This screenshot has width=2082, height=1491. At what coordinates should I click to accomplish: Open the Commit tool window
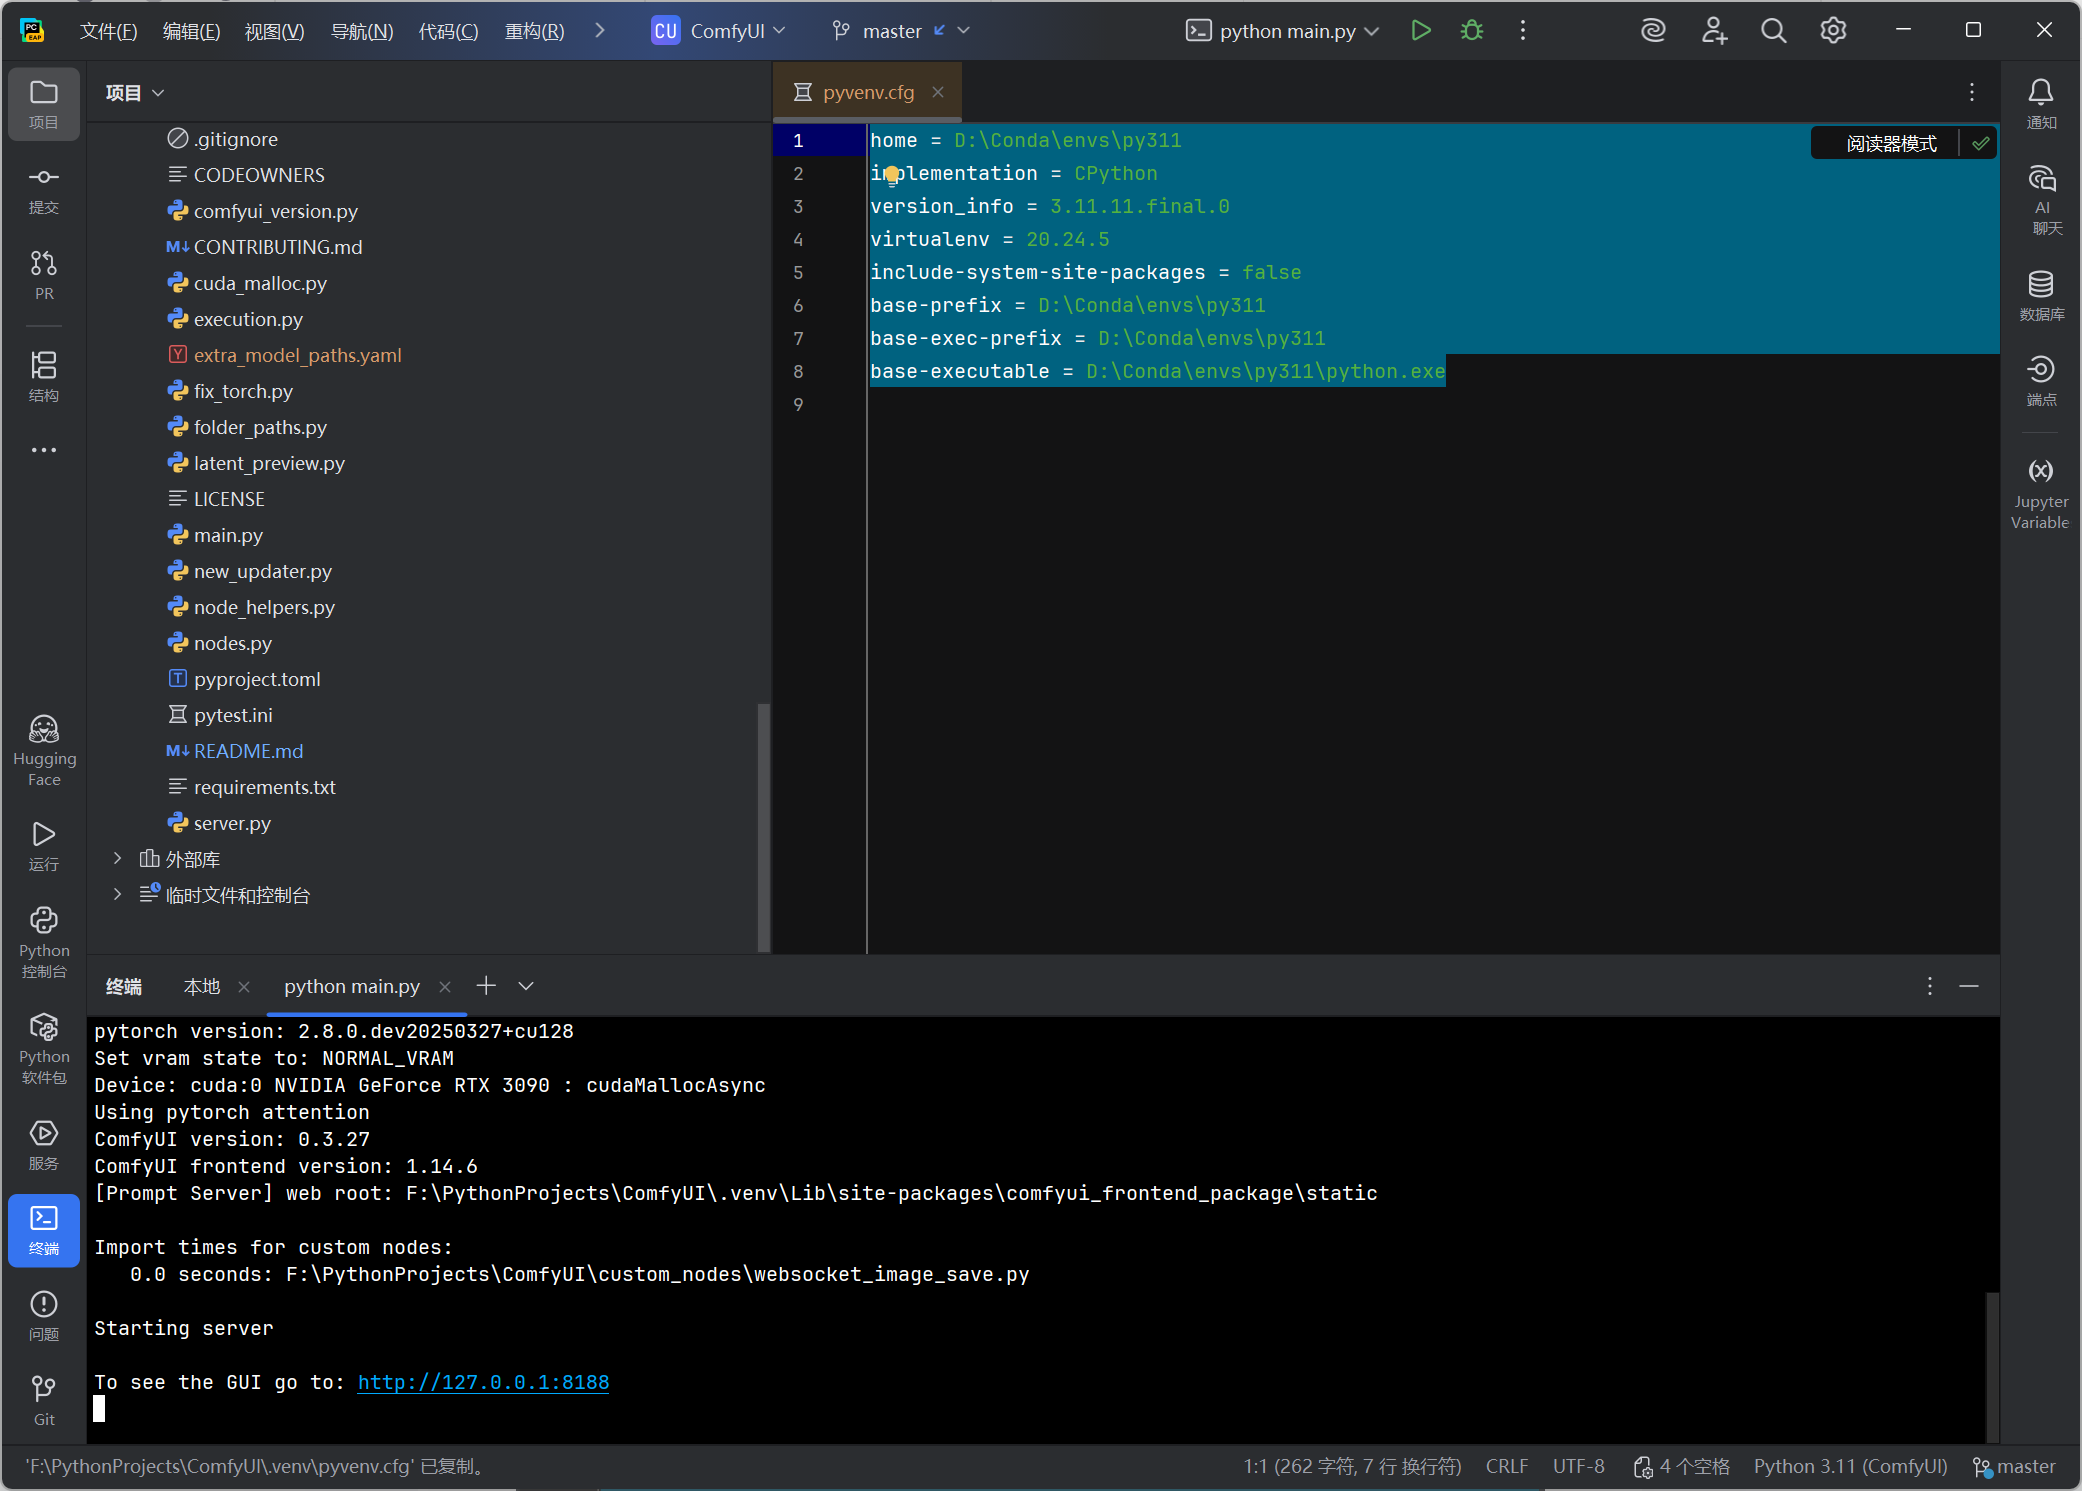44,190
